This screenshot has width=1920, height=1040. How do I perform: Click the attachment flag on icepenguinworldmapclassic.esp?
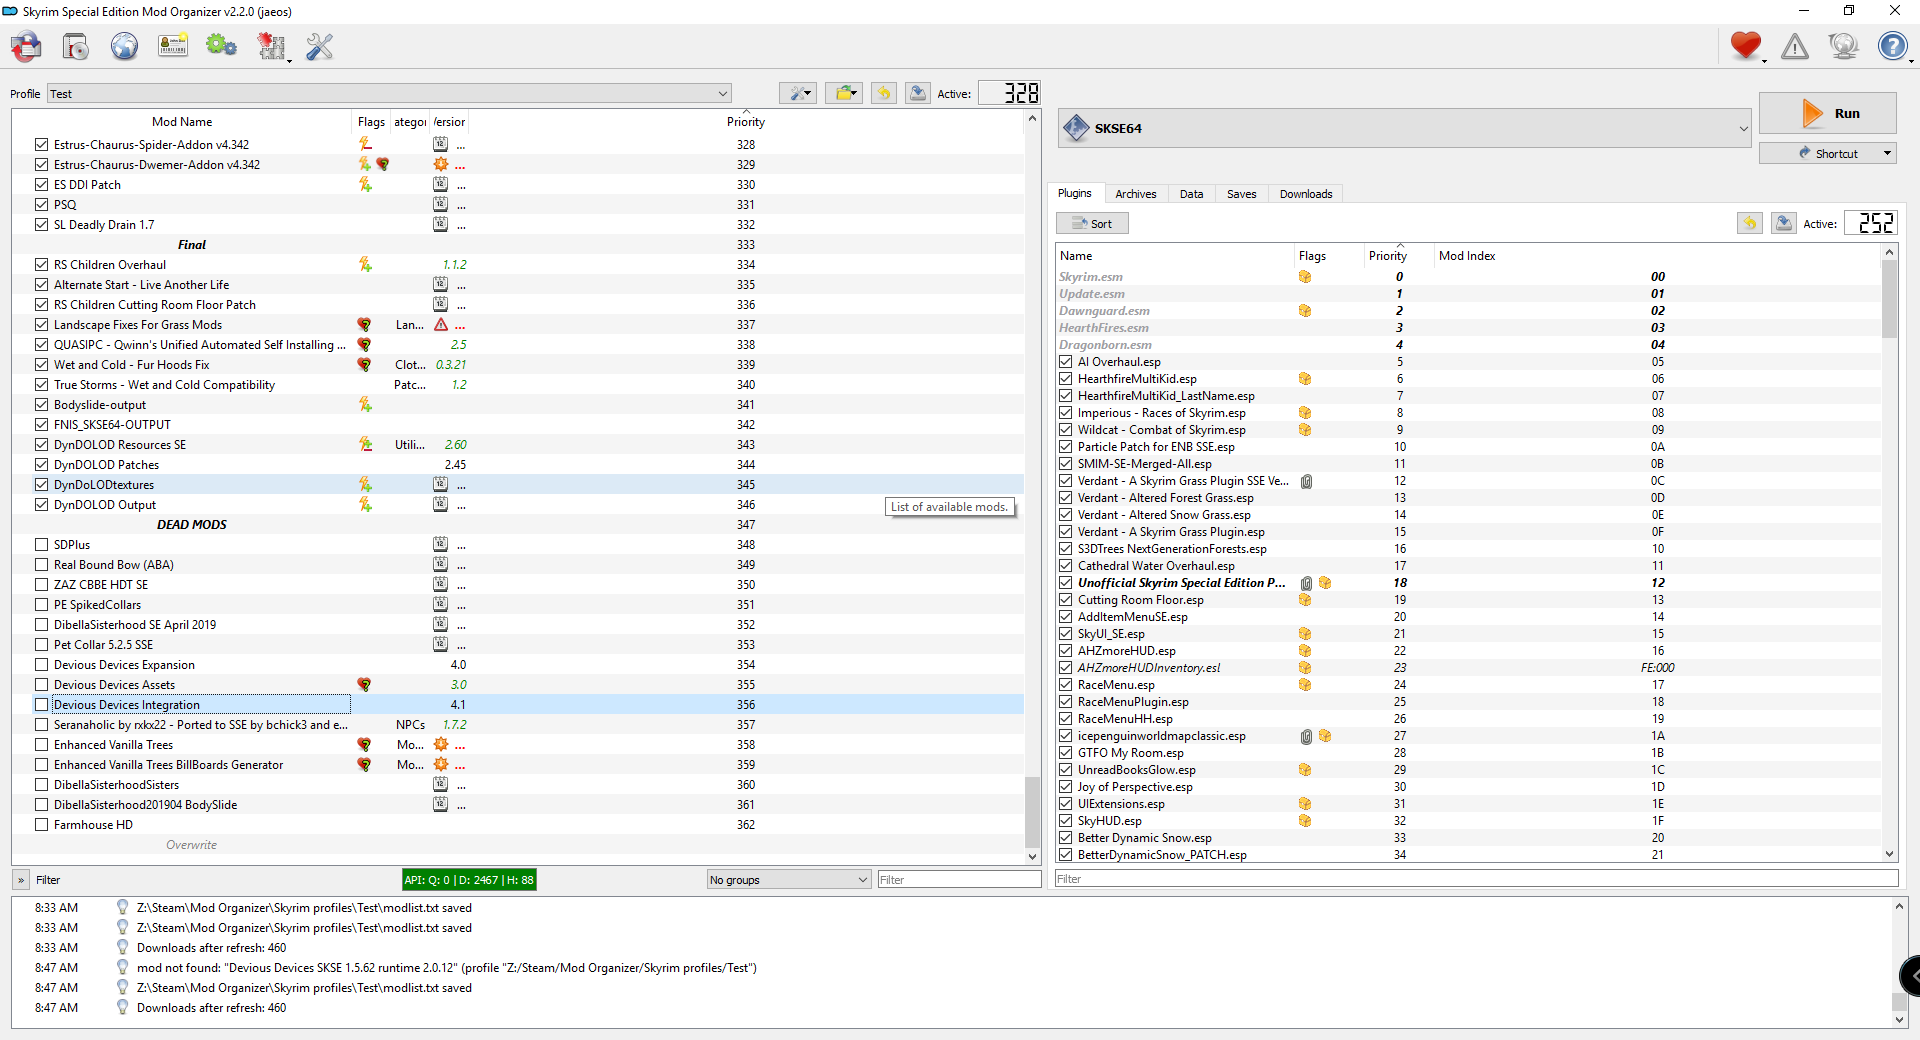coord(1306,736)
